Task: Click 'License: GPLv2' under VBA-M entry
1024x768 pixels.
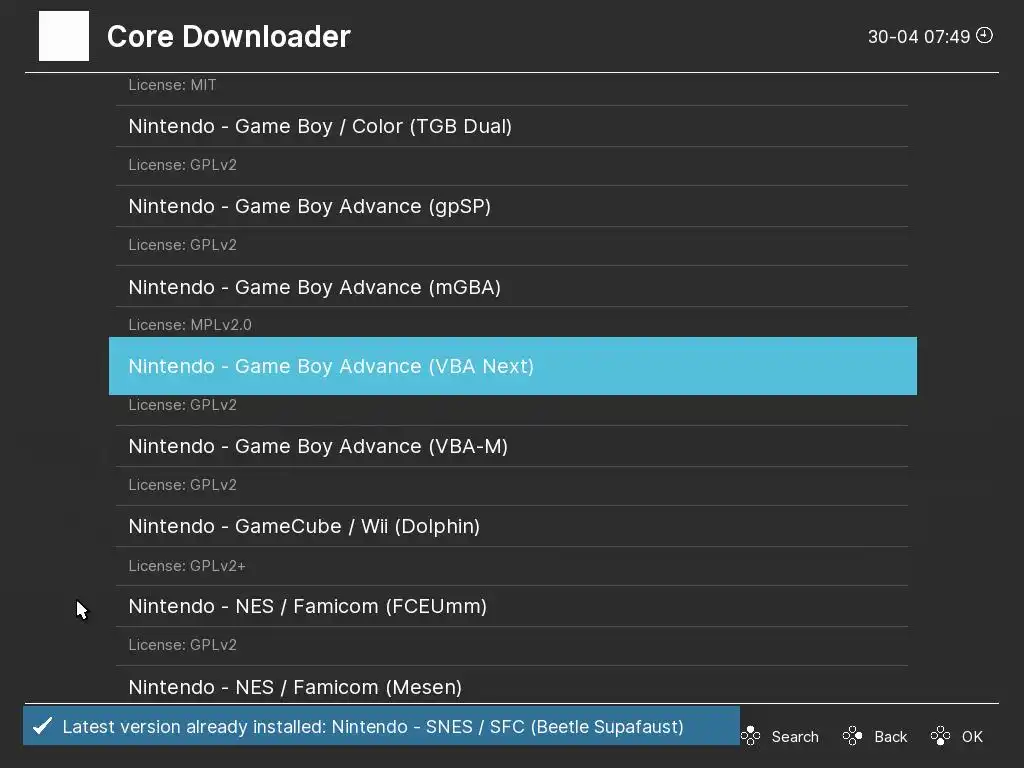Action: [x=182, y=485]
